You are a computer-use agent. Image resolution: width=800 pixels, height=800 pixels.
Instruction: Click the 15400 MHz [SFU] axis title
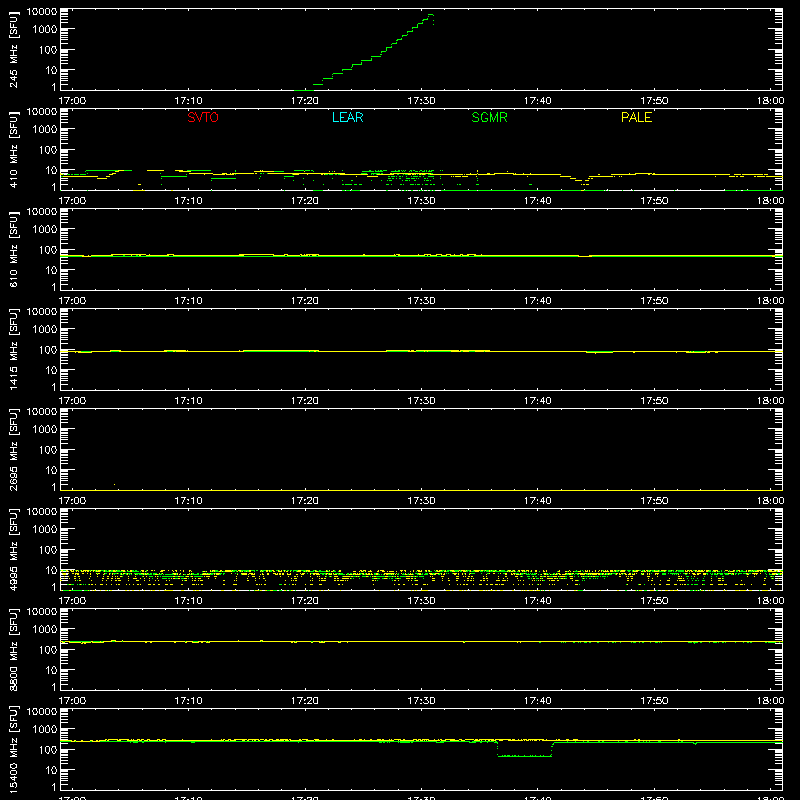click(x=14, y=749)
